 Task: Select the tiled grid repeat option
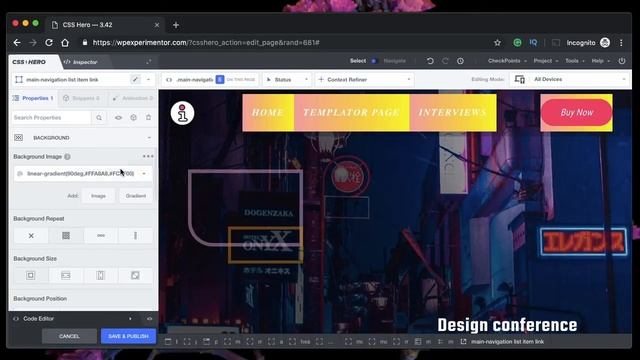pyautogui.click(x=66, y=236)
